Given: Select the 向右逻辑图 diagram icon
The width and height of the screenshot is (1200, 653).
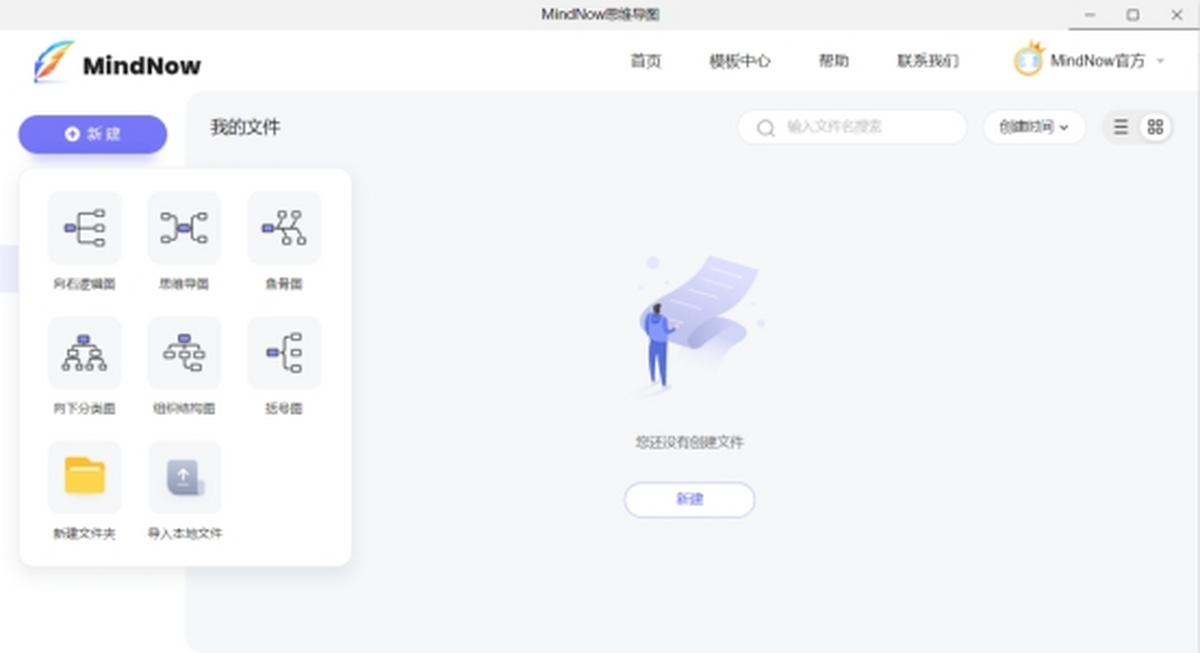Looking at the screenshot, I should (85, 228).
